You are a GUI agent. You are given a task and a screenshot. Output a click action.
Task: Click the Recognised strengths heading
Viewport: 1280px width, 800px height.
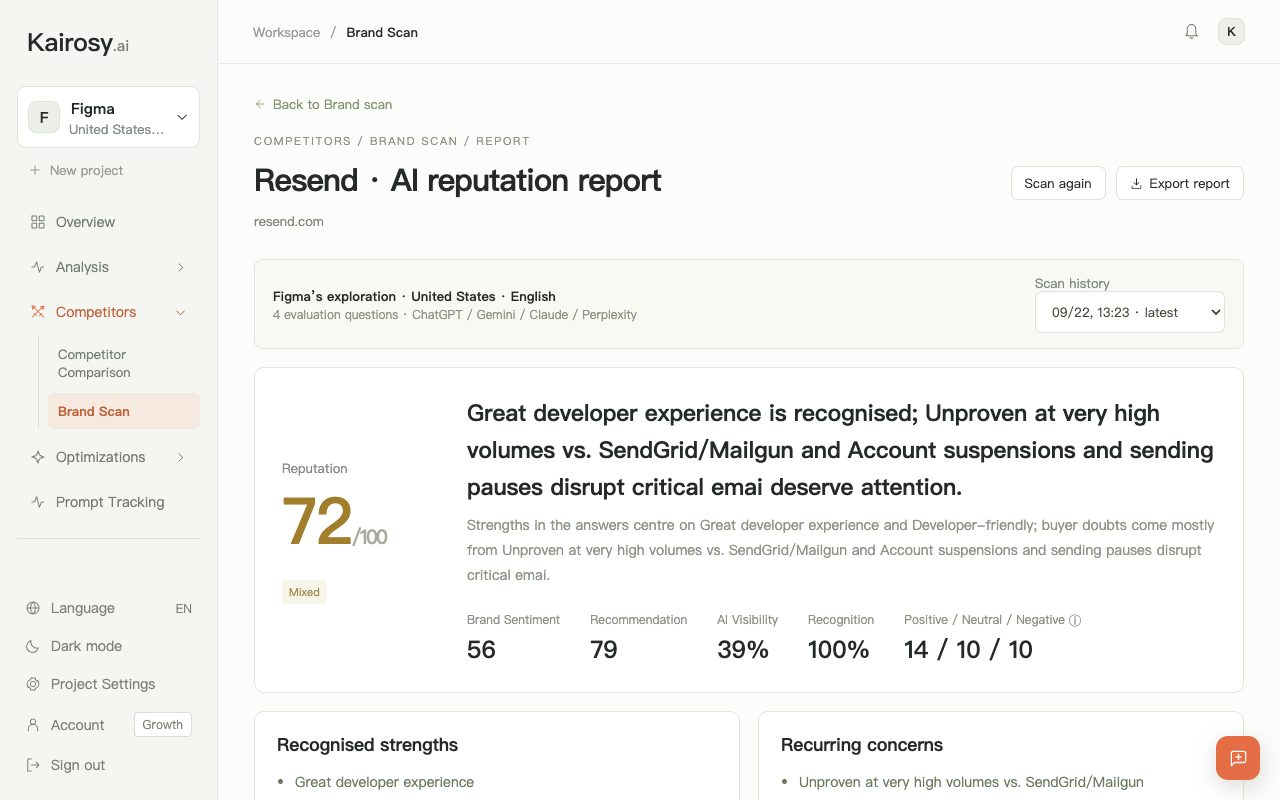[367, 744]
